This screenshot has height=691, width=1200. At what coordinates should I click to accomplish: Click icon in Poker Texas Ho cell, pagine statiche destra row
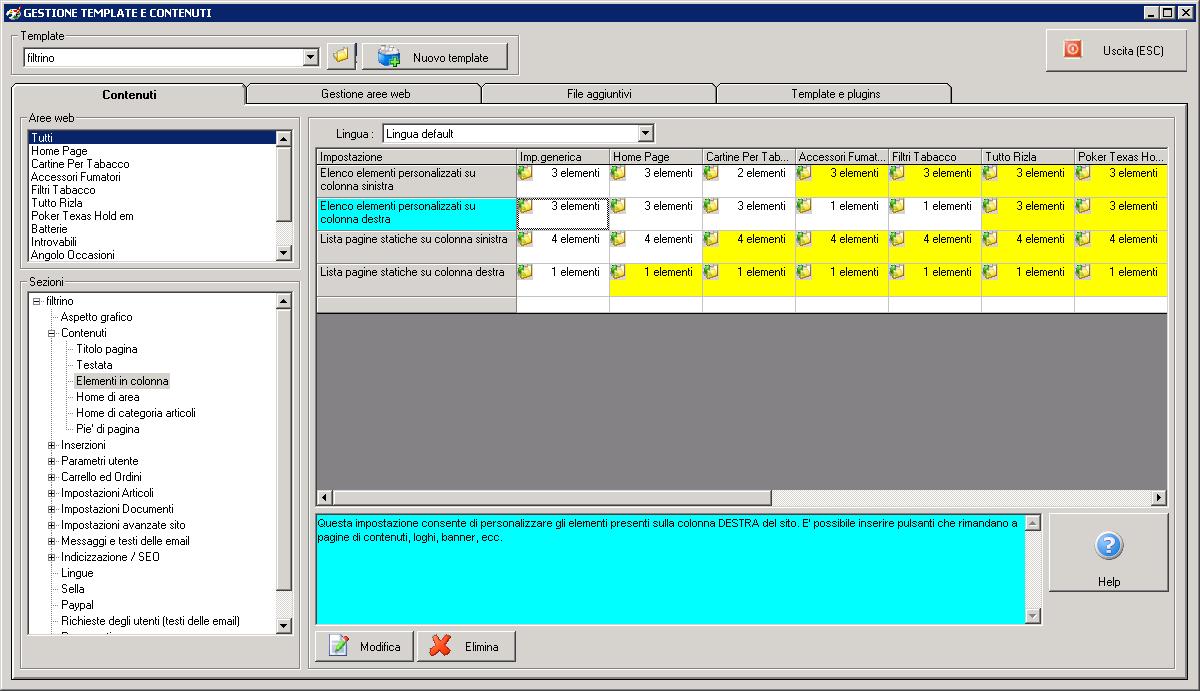tap(1083, 272)
